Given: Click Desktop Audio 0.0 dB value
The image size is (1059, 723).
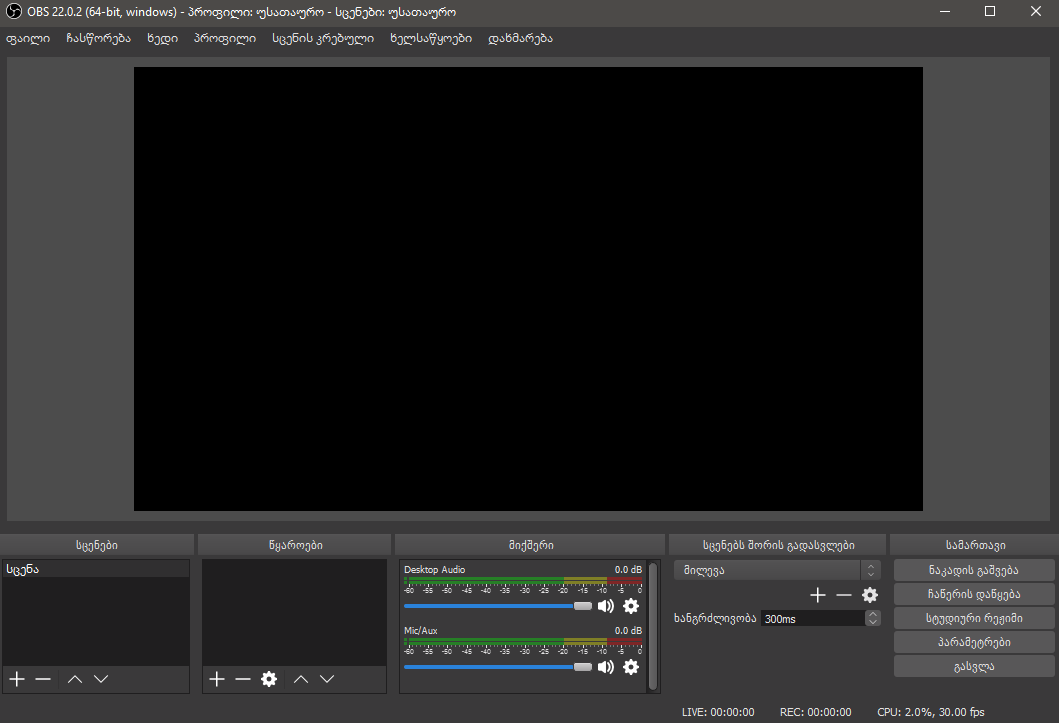Looking at the screenshot, I should tap(628, 570).
